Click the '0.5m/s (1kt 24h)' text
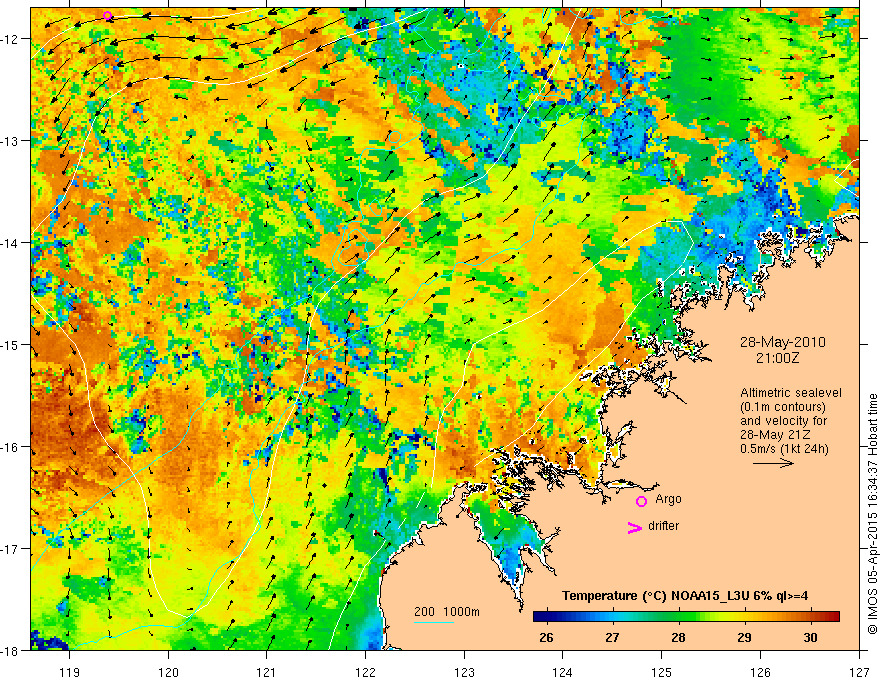 (784, 449)
